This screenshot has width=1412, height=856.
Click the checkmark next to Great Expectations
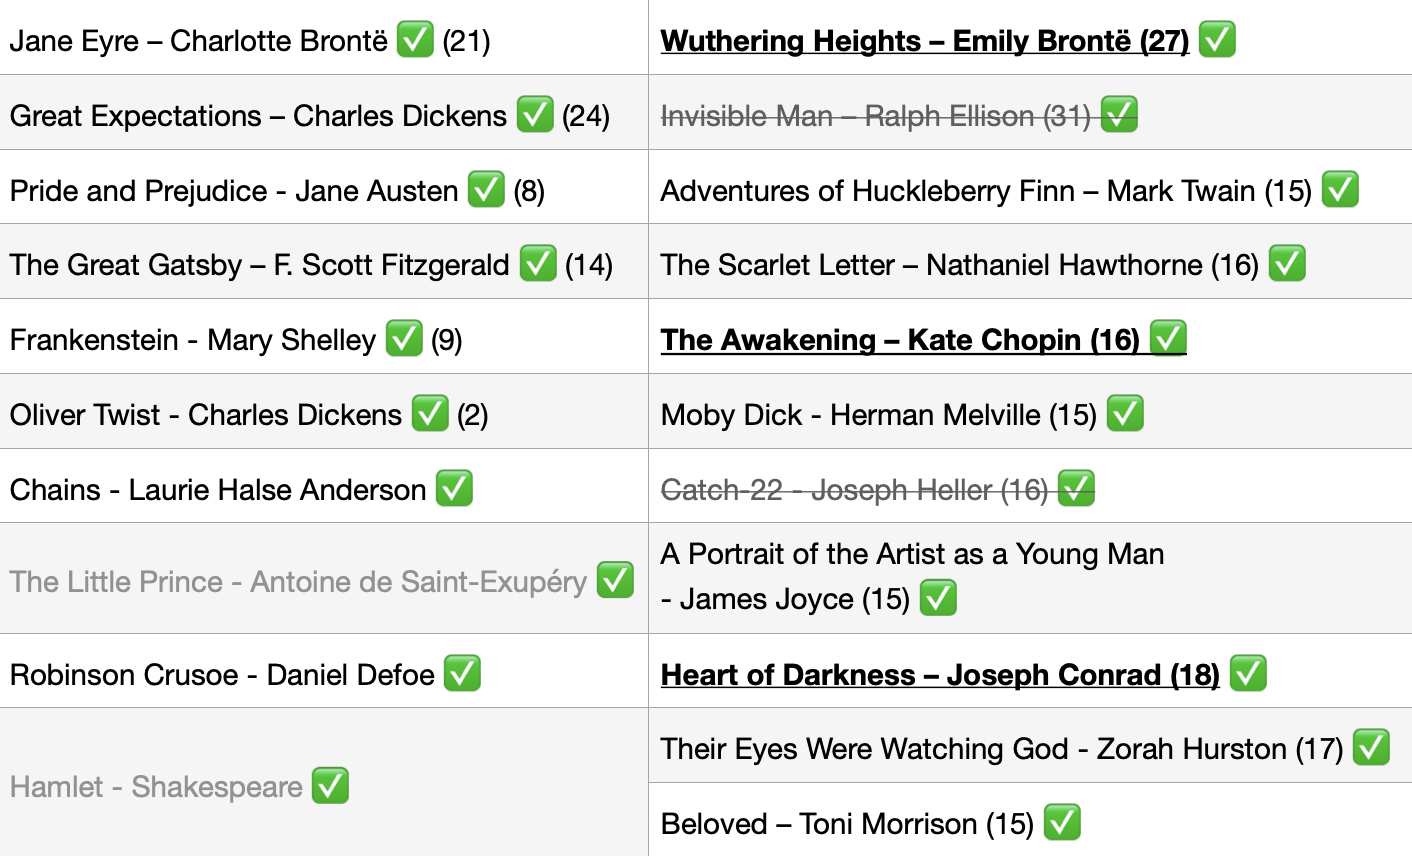coord(535,114)
